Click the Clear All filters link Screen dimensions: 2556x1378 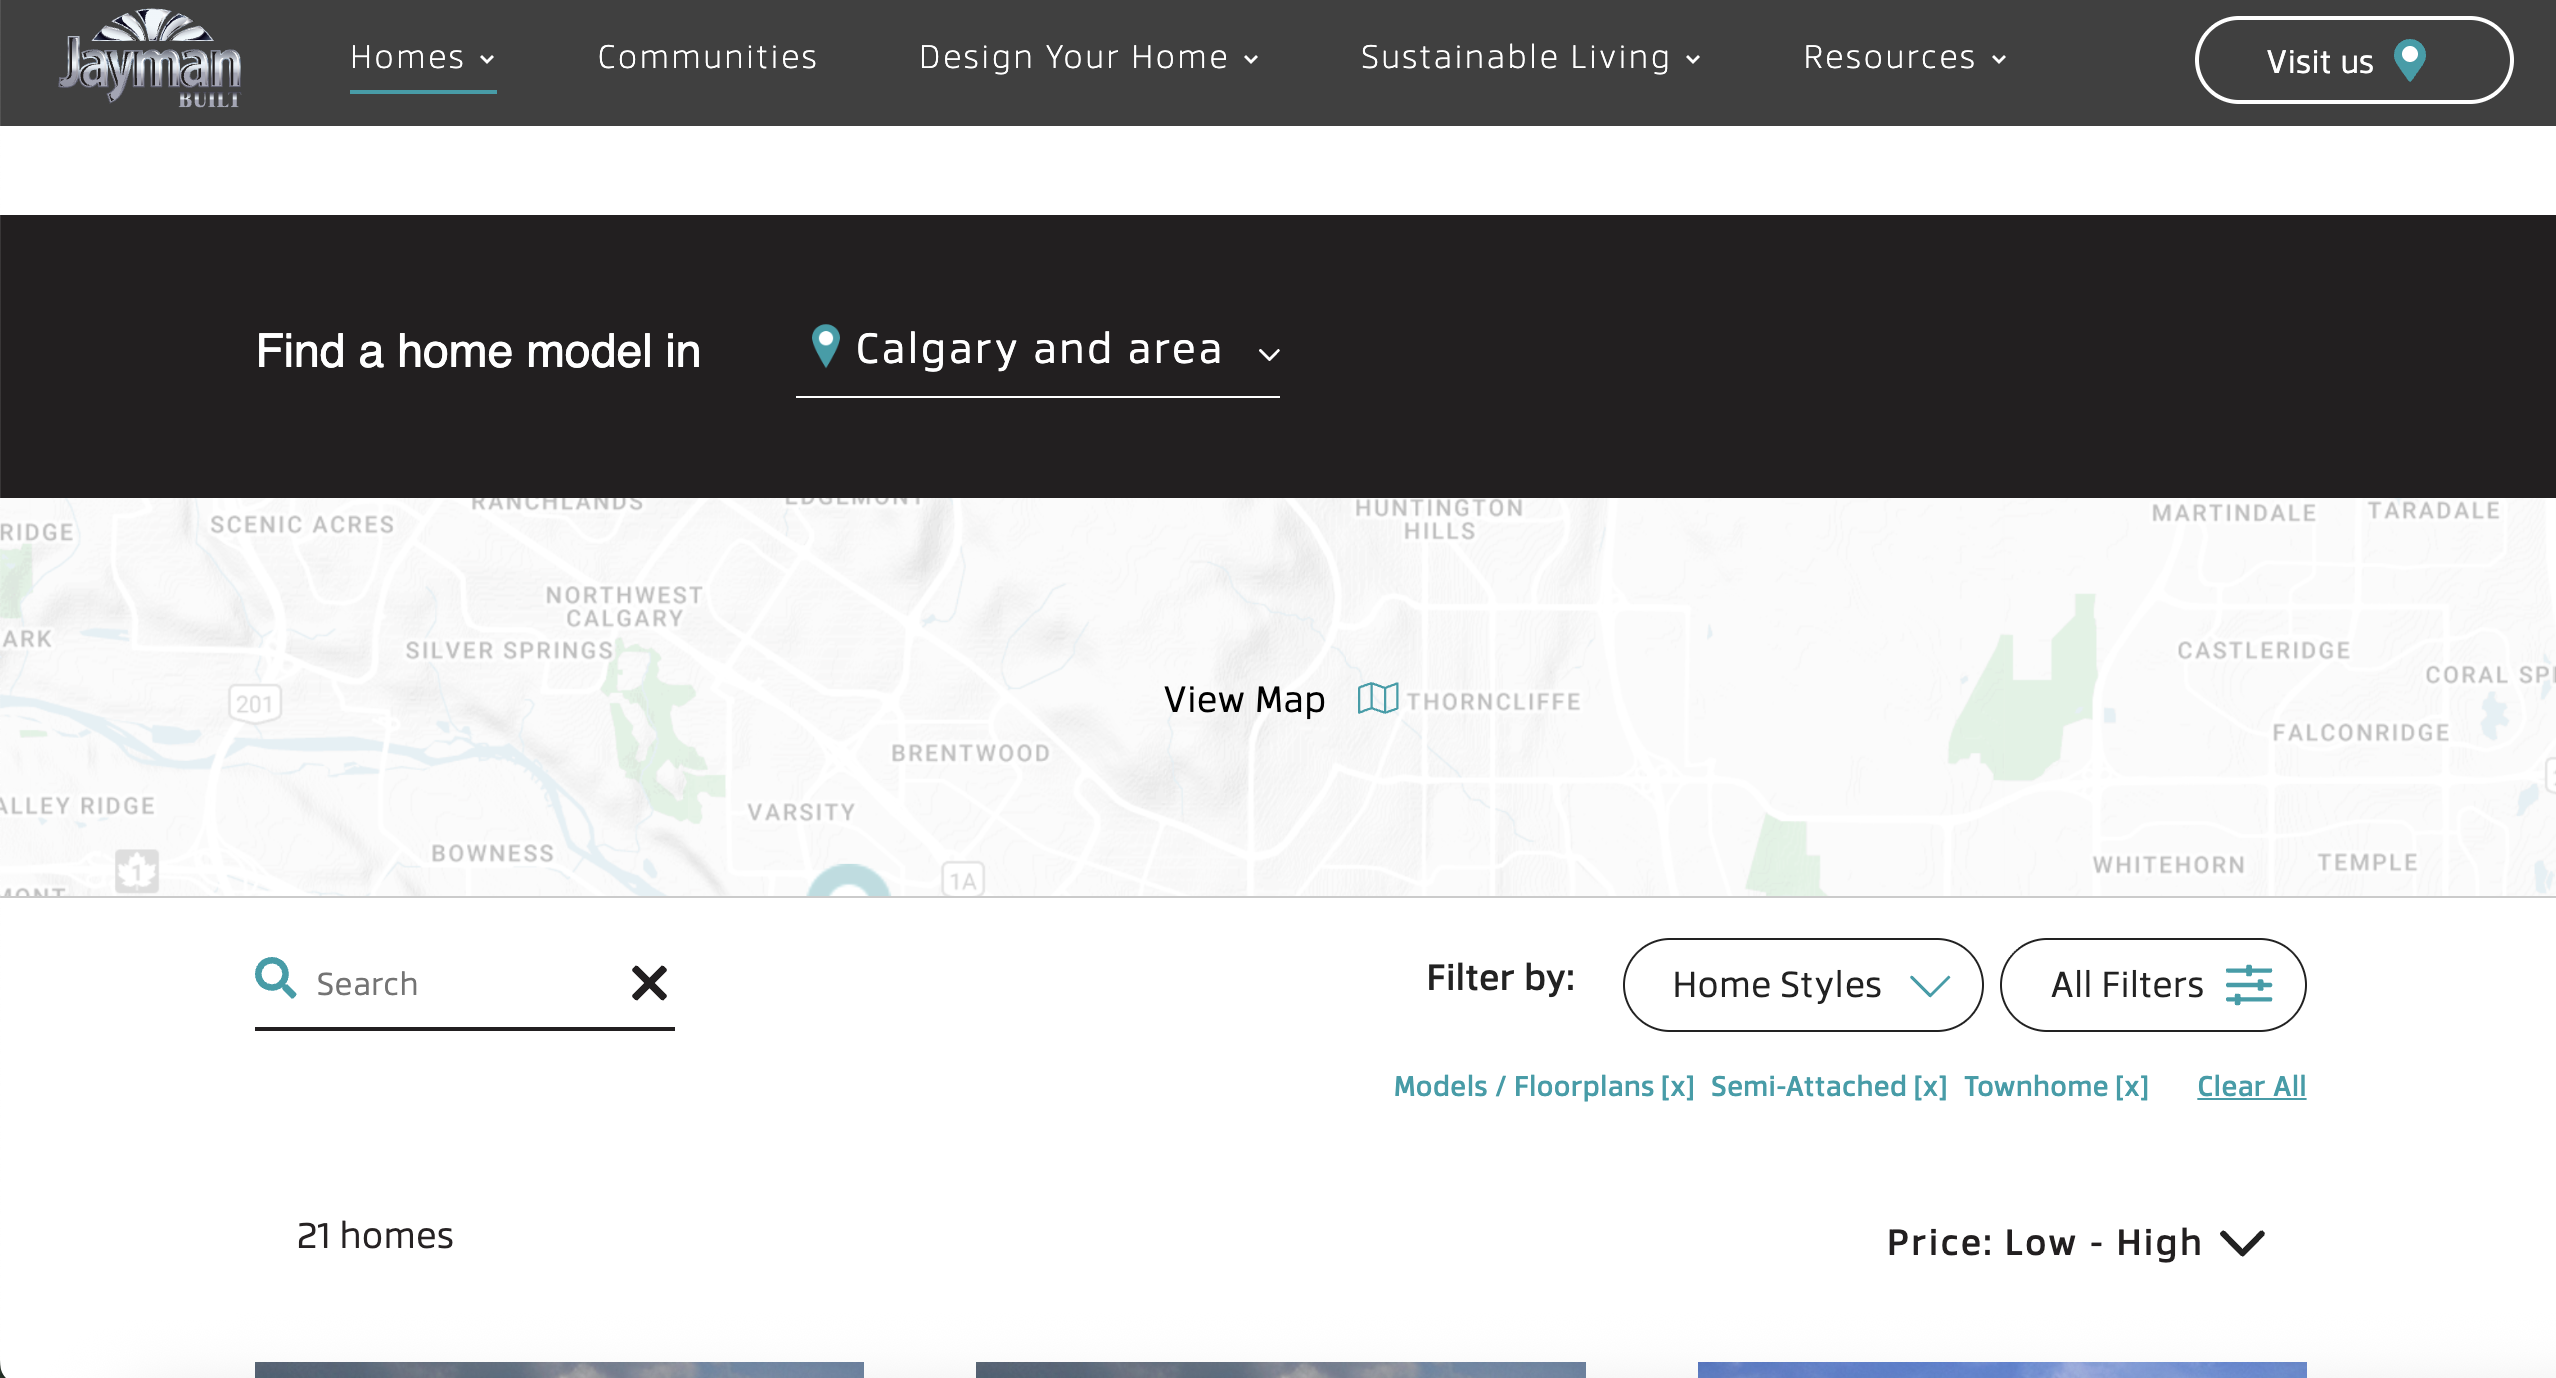tap(2251, 1086)
